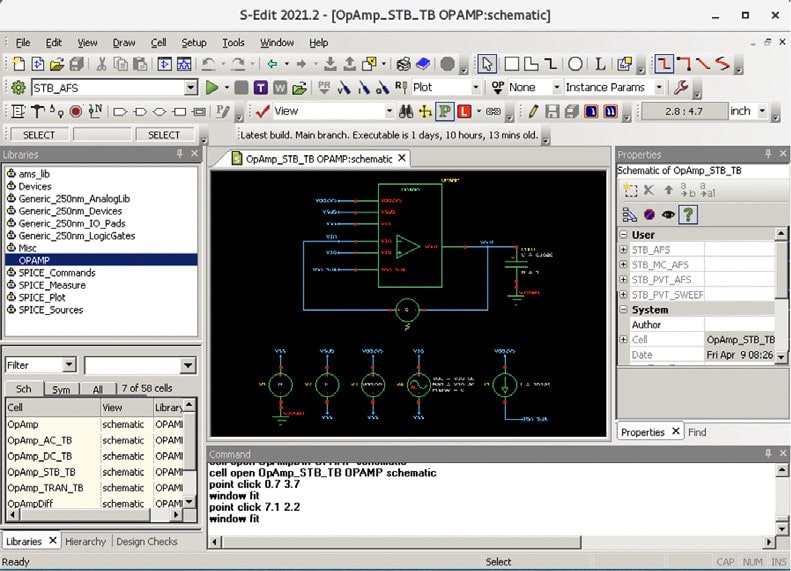Show Sym cells tab in cell list

[61, 389]
